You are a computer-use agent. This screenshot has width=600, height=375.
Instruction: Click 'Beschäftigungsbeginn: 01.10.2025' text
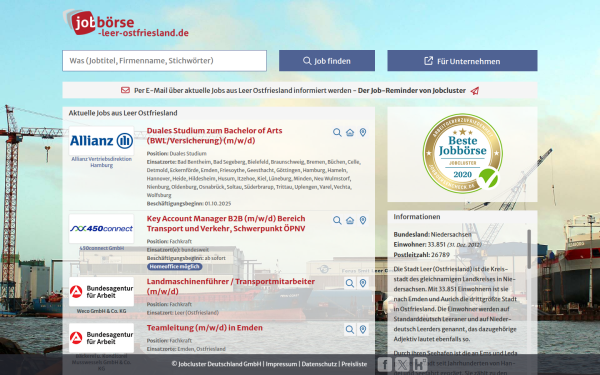189,204
